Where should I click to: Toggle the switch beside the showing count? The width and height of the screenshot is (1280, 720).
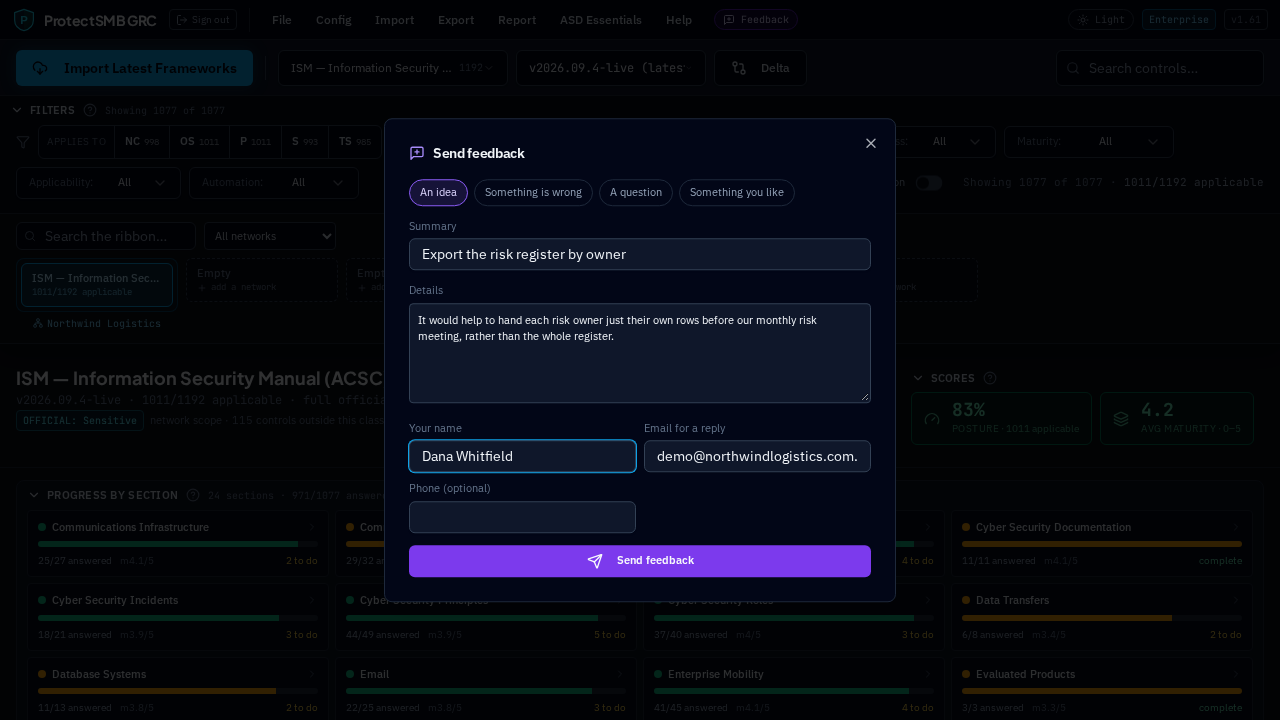click(x=929, y=183)
